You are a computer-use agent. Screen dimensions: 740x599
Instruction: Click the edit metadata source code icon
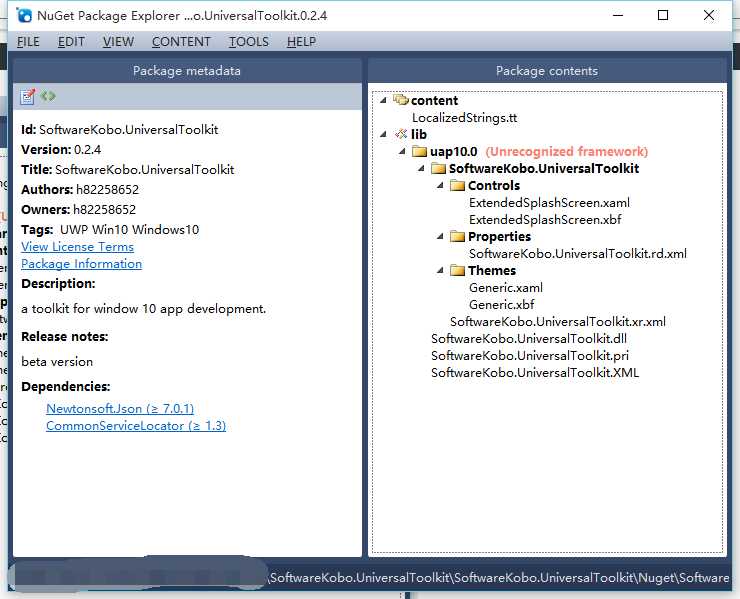click(48, 96)
